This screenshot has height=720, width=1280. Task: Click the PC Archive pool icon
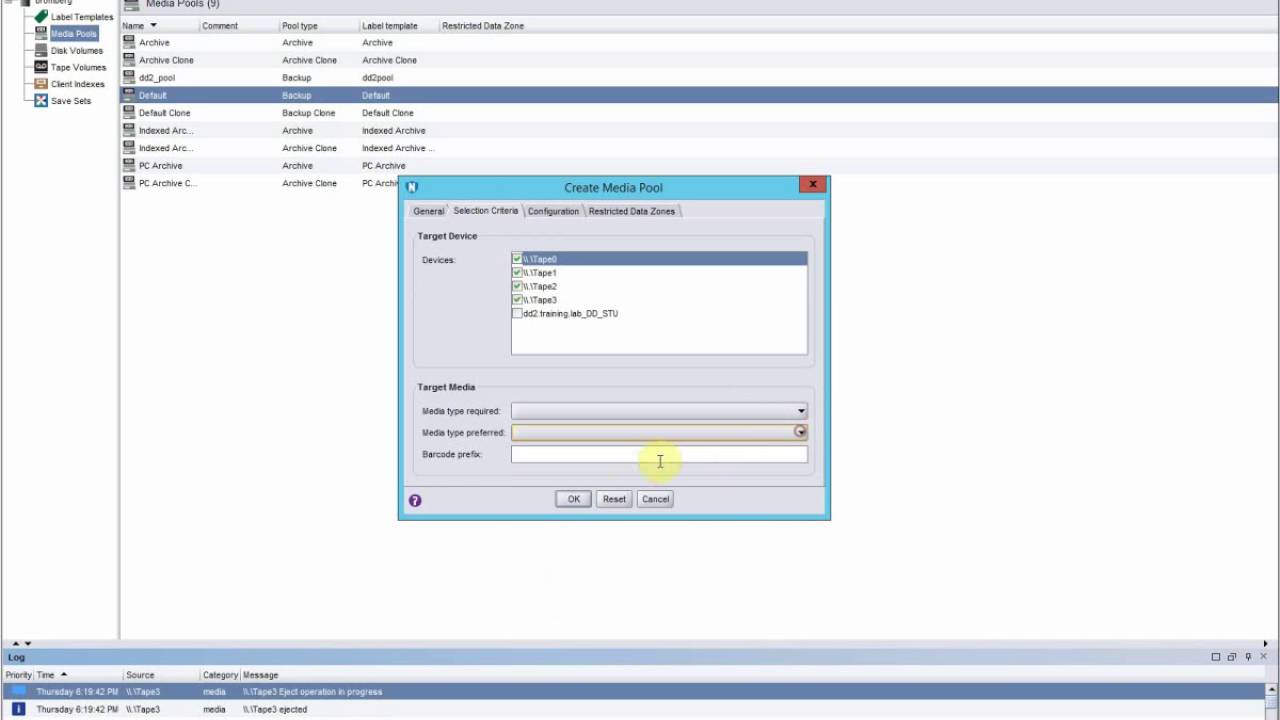(x=129, y=165)
